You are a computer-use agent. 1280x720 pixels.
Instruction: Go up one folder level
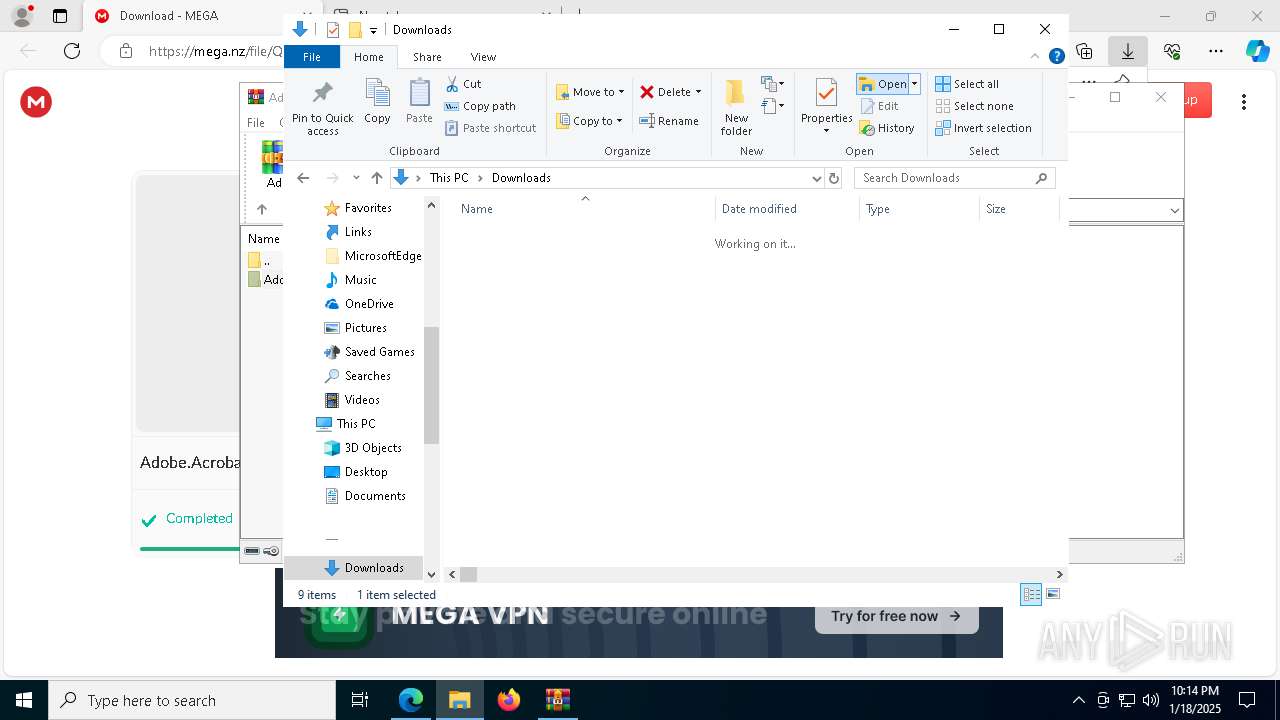pos(376,178)
